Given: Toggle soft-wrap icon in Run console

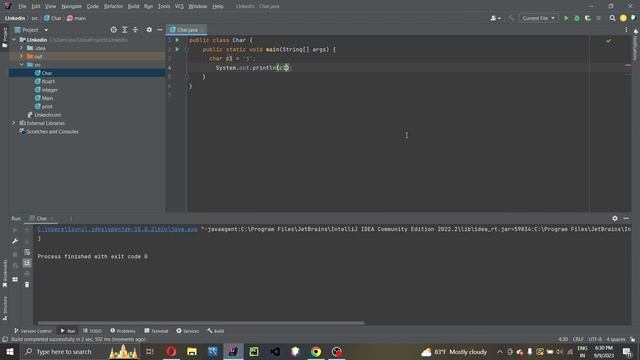Looking at the screenshot, I should (27, 252).
